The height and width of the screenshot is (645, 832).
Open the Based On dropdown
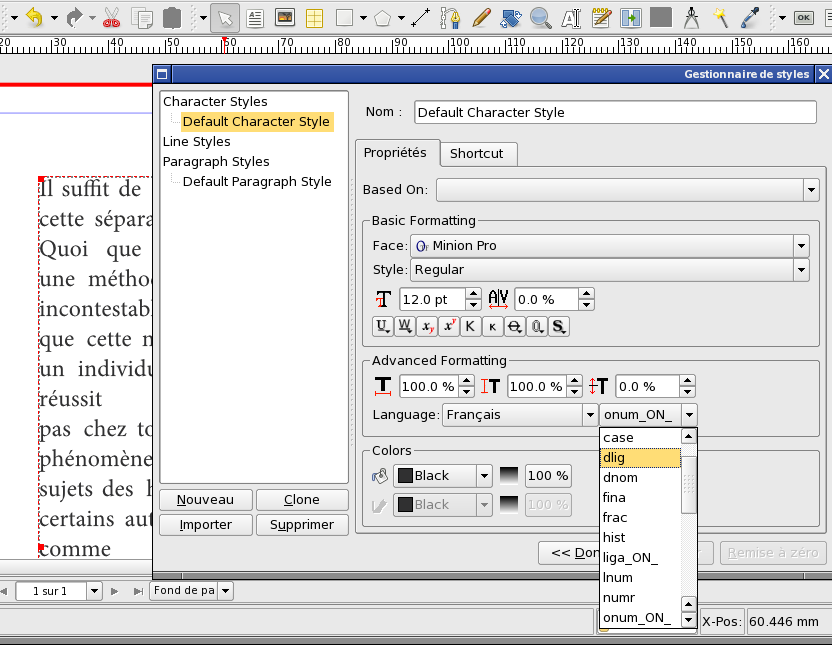tap(810, 190)
